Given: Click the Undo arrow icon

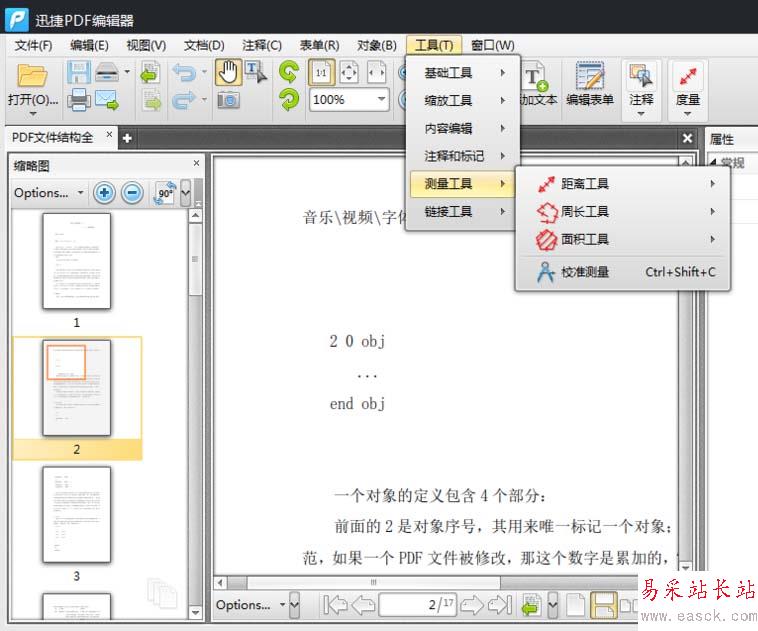Looking at the screenshot, I should 184,73.
